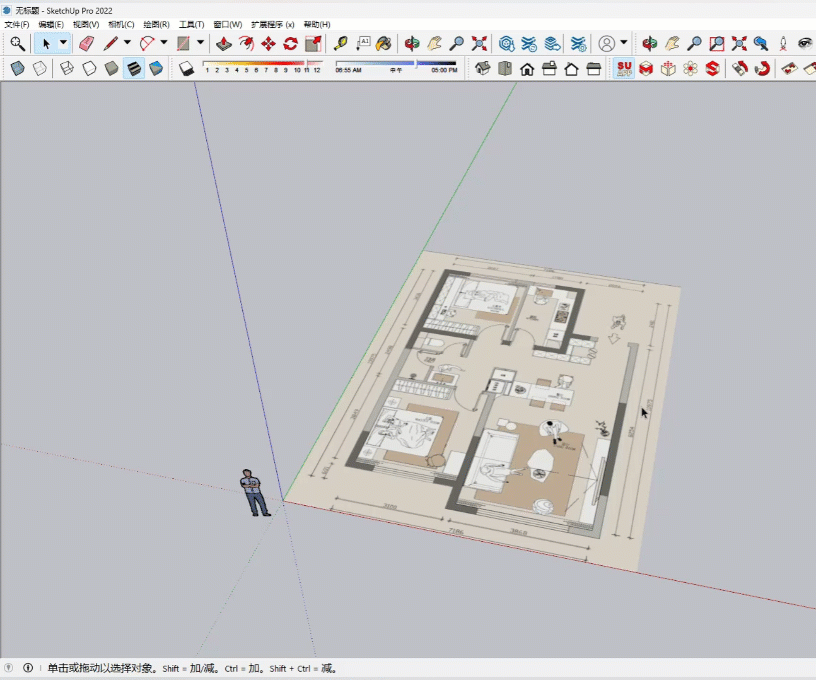This screenshot has width=816, height=680.
Task: Click the Previous view icon
Action: point(761,44)
